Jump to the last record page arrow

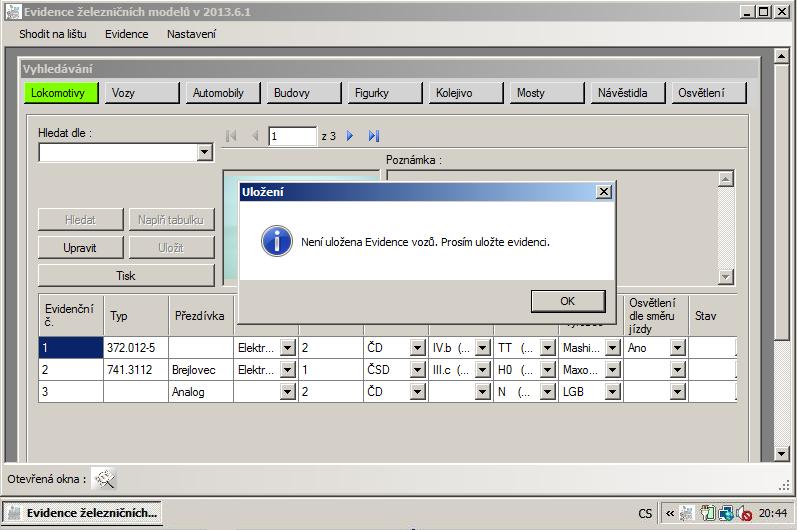[x=374, y=136]
